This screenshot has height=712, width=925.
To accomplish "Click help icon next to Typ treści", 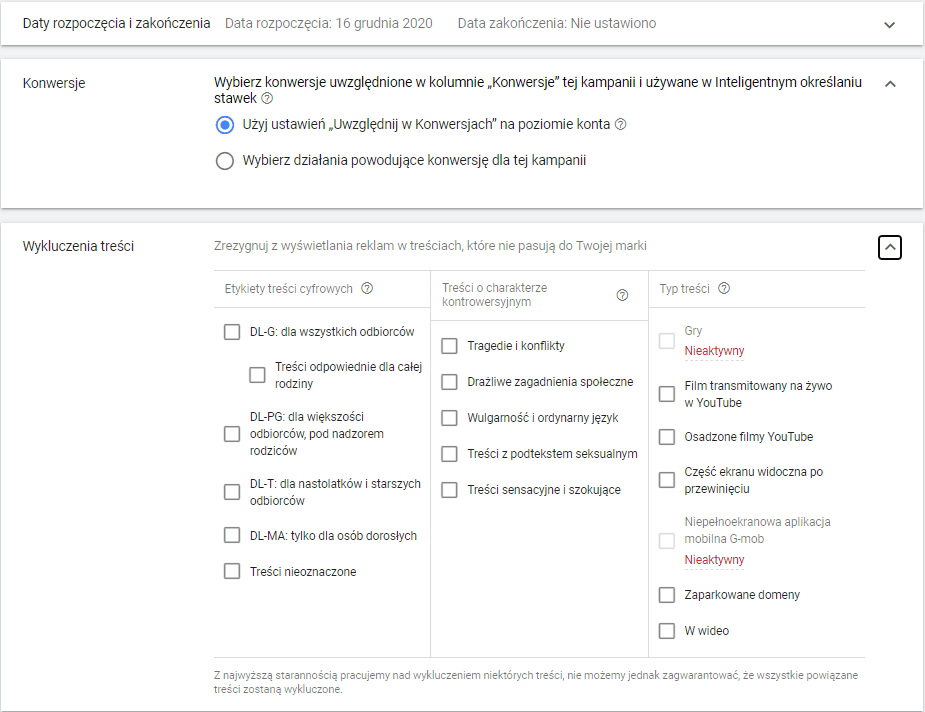I will click(724, 289).
